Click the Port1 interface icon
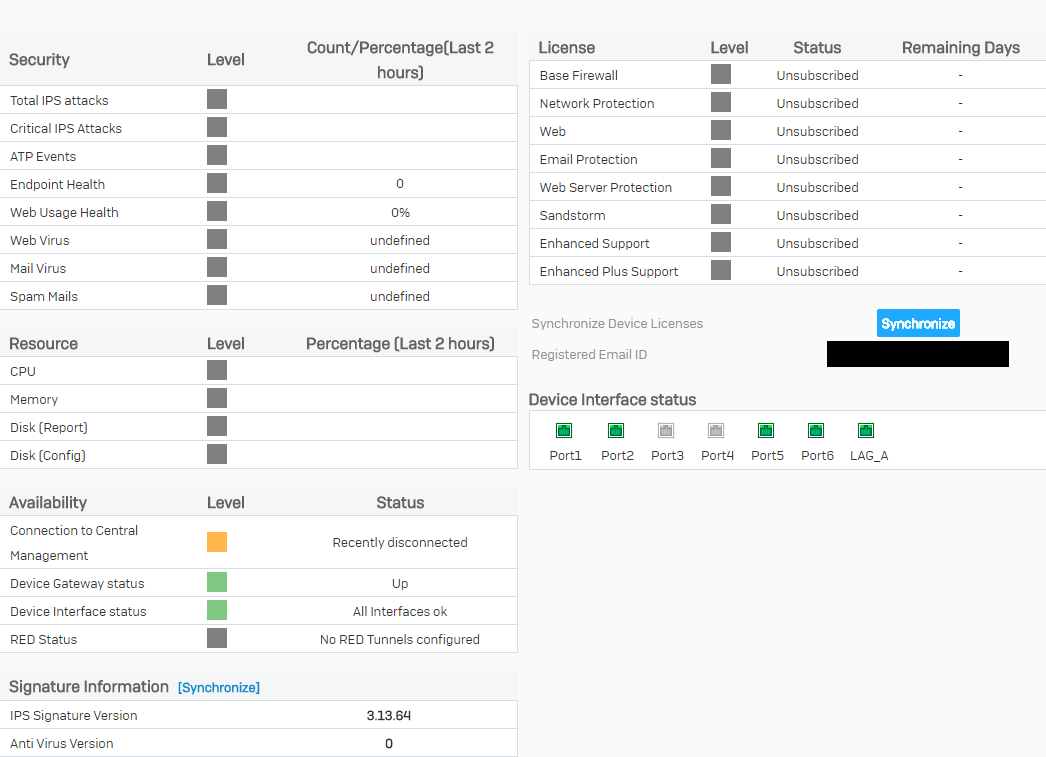The width and height of the screenshot is (1046, 757). click(564, 430)
